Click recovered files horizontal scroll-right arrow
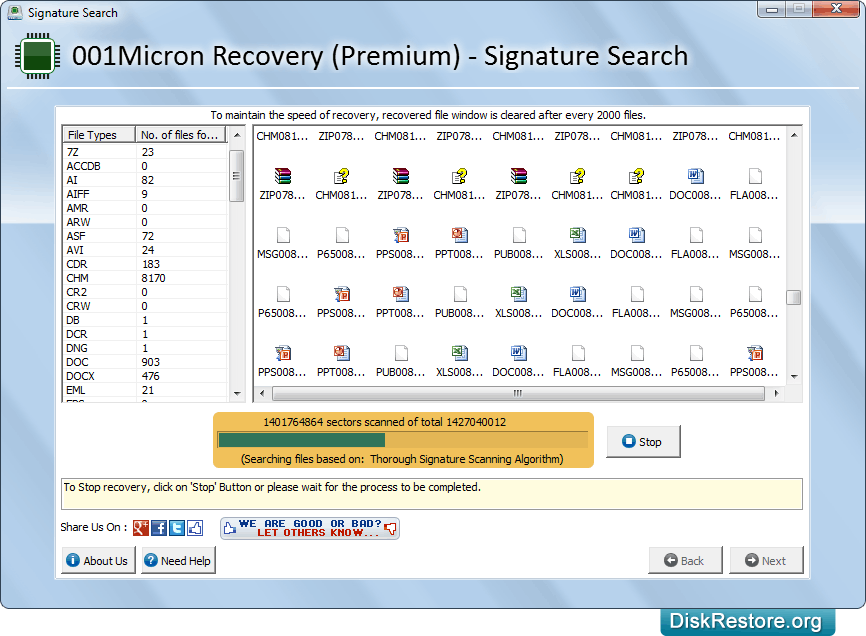The height and width of the screenshot is (636, 866). click(777, 394)
